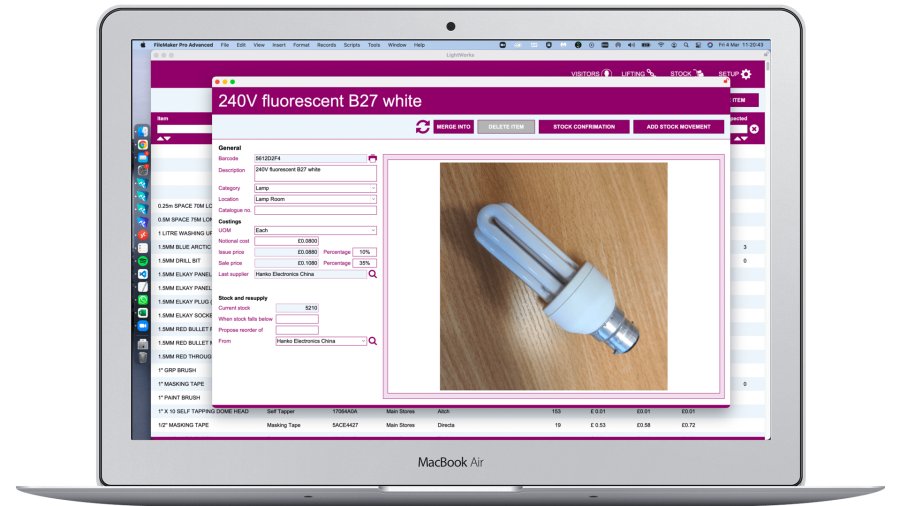Click the search icon next to From supplier
Screen dimensions: 900x506
tap(373, 341)
